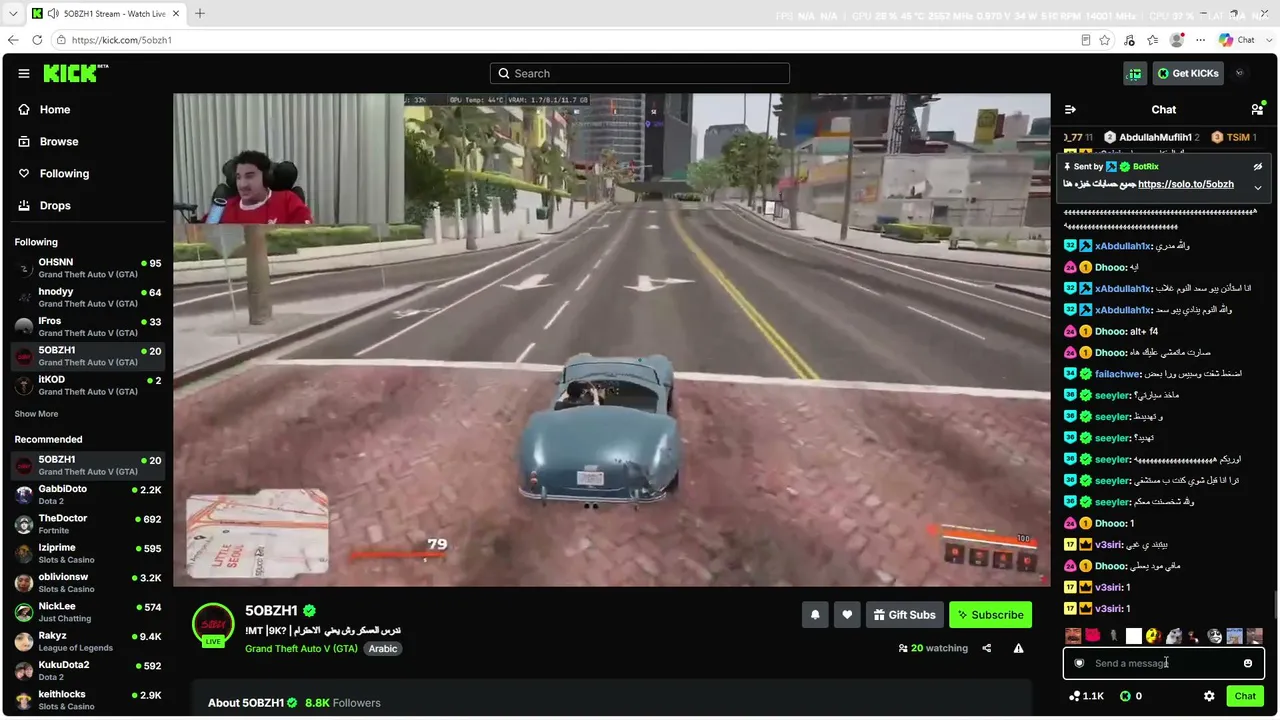Click the KICKs balance icon showing 0

click(x=1131, y=696)
